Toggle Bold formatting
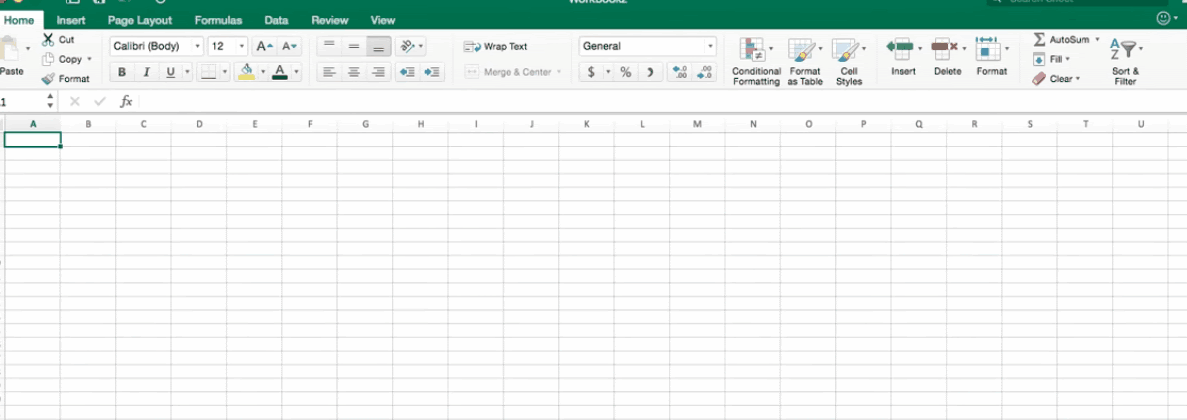1187x420 pixels. [121, 72]
